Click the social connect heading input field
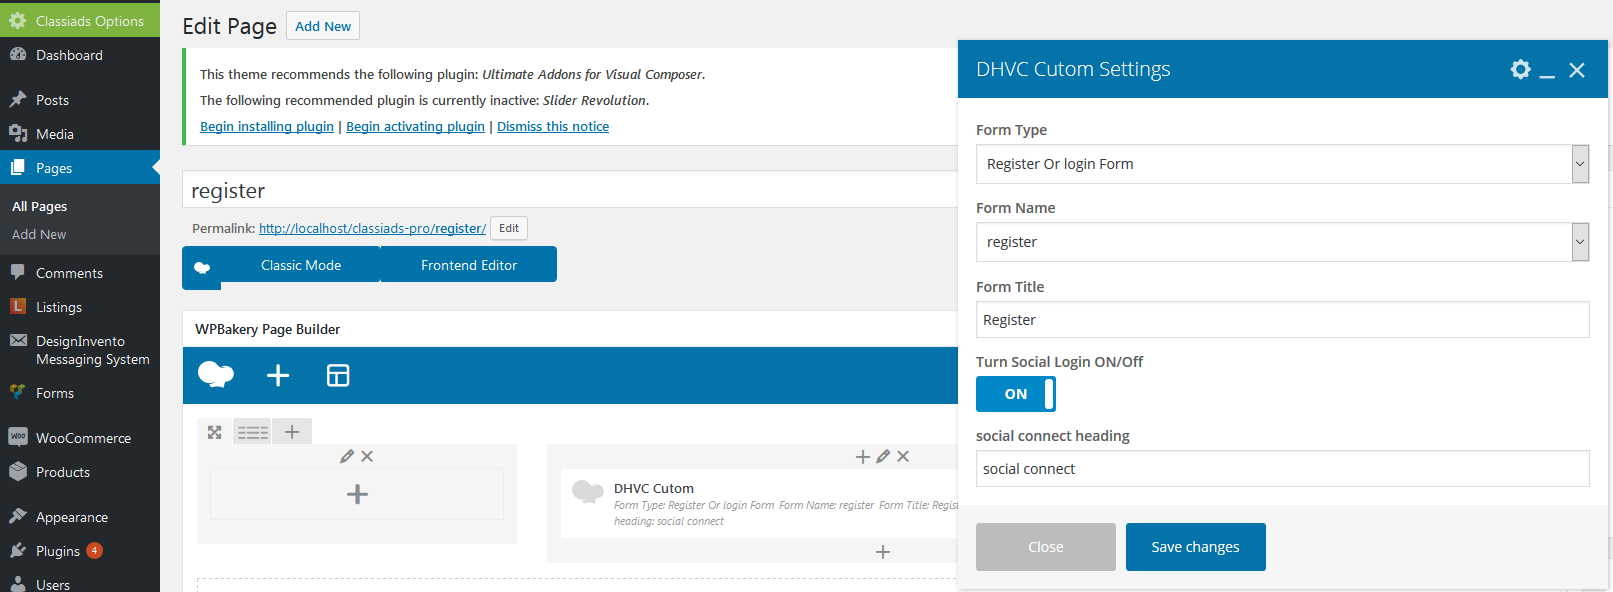The image size is (1613, 592). [x=1282, y=469]
